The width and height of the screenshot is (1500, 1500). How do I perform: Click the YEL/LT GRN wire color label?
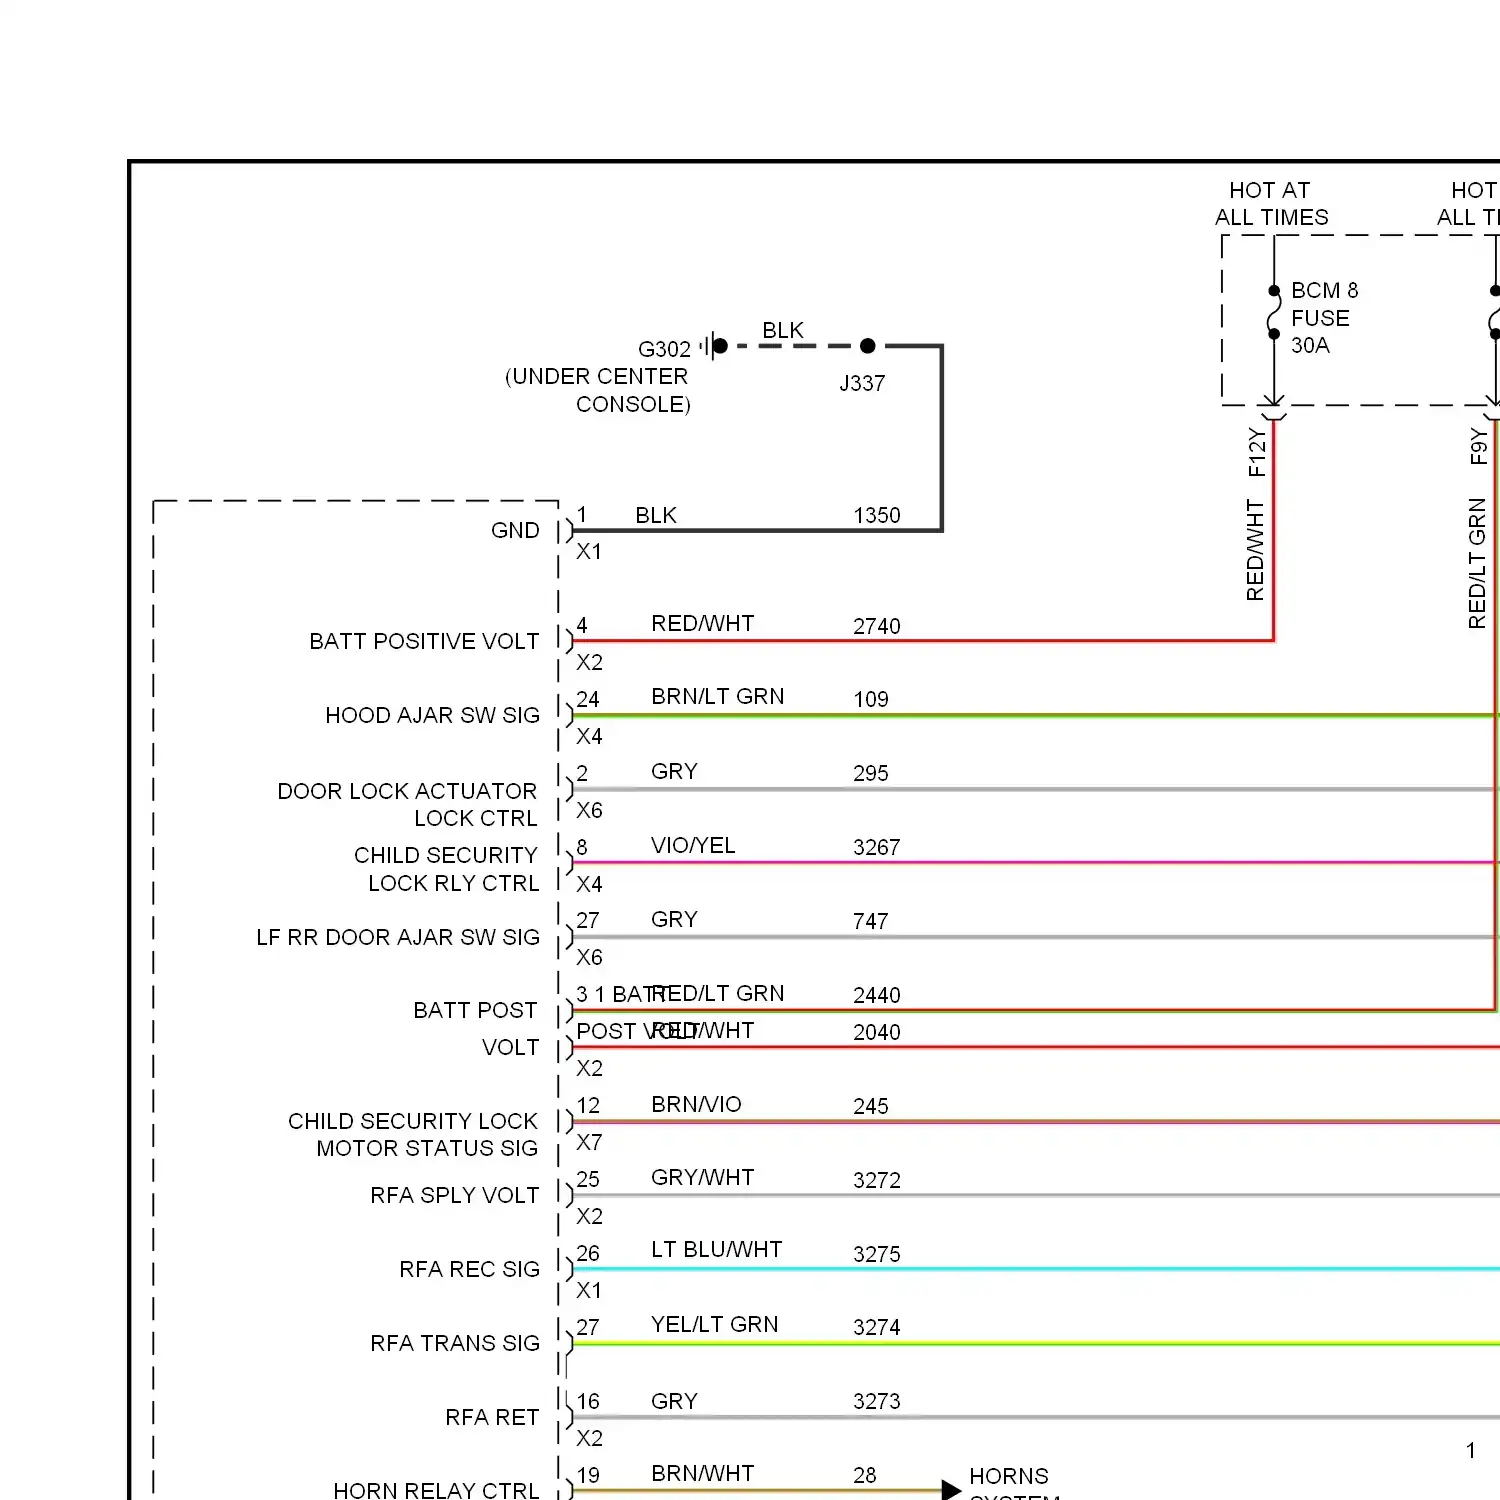[714, 1324]
